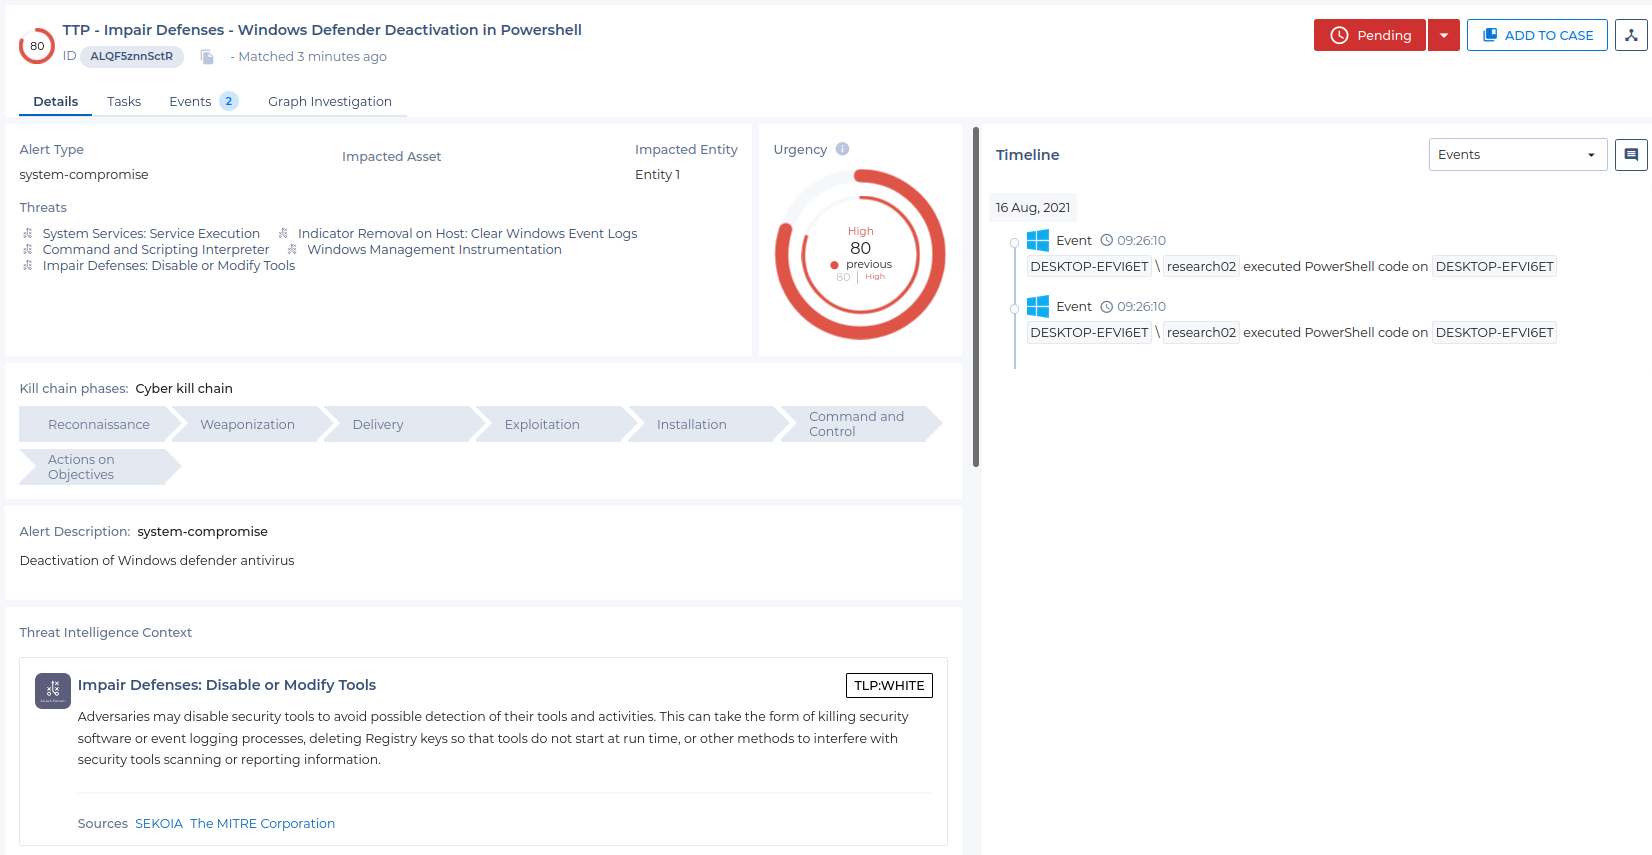Click second event's 09:26:10 timestamp
Screen dimensions: 1652x855
pos(1141,306)
